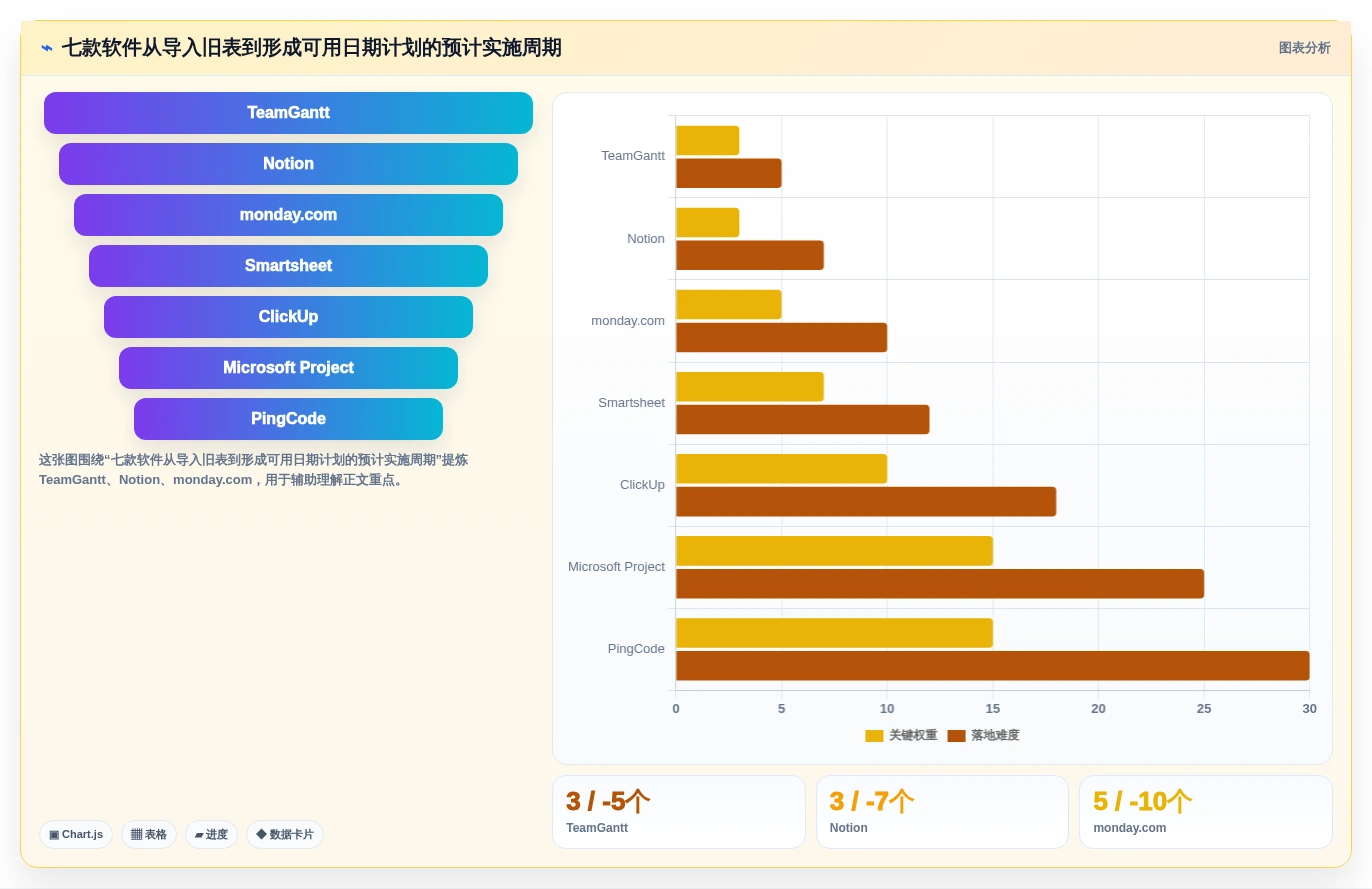Click the monday.com brown 落地难度 bar

pos(781,337)
